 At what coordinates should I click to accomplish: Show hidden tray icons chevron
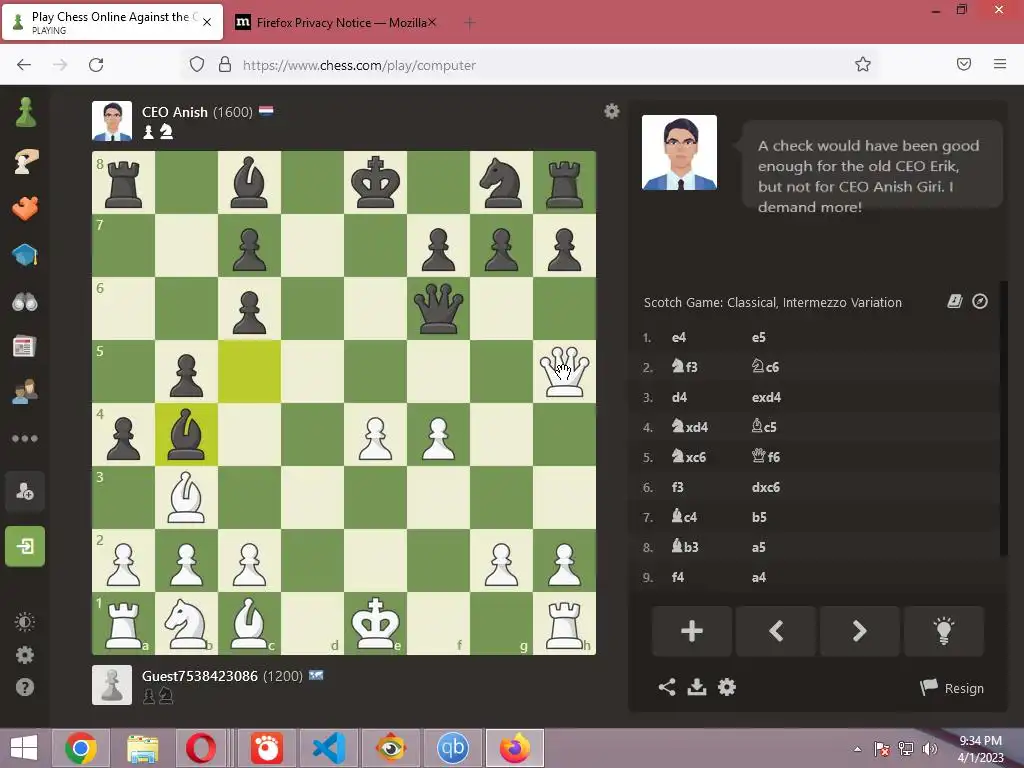pos(857,749)
